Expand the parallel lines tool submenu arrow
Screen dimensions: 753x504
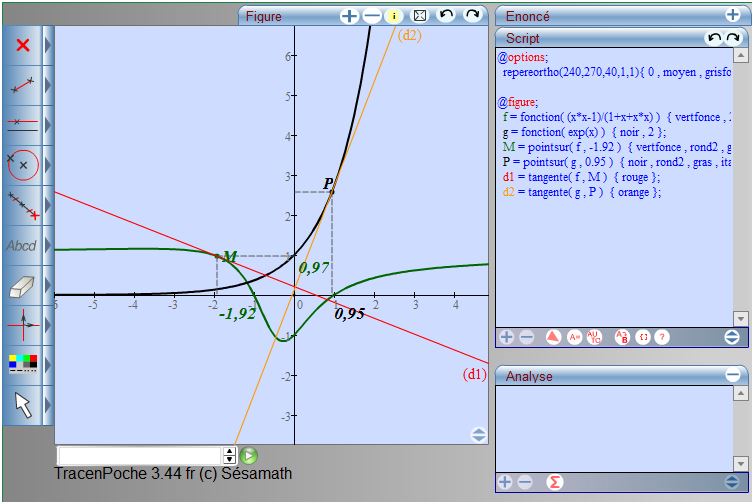pyautogui.click(x=48, y=125)
